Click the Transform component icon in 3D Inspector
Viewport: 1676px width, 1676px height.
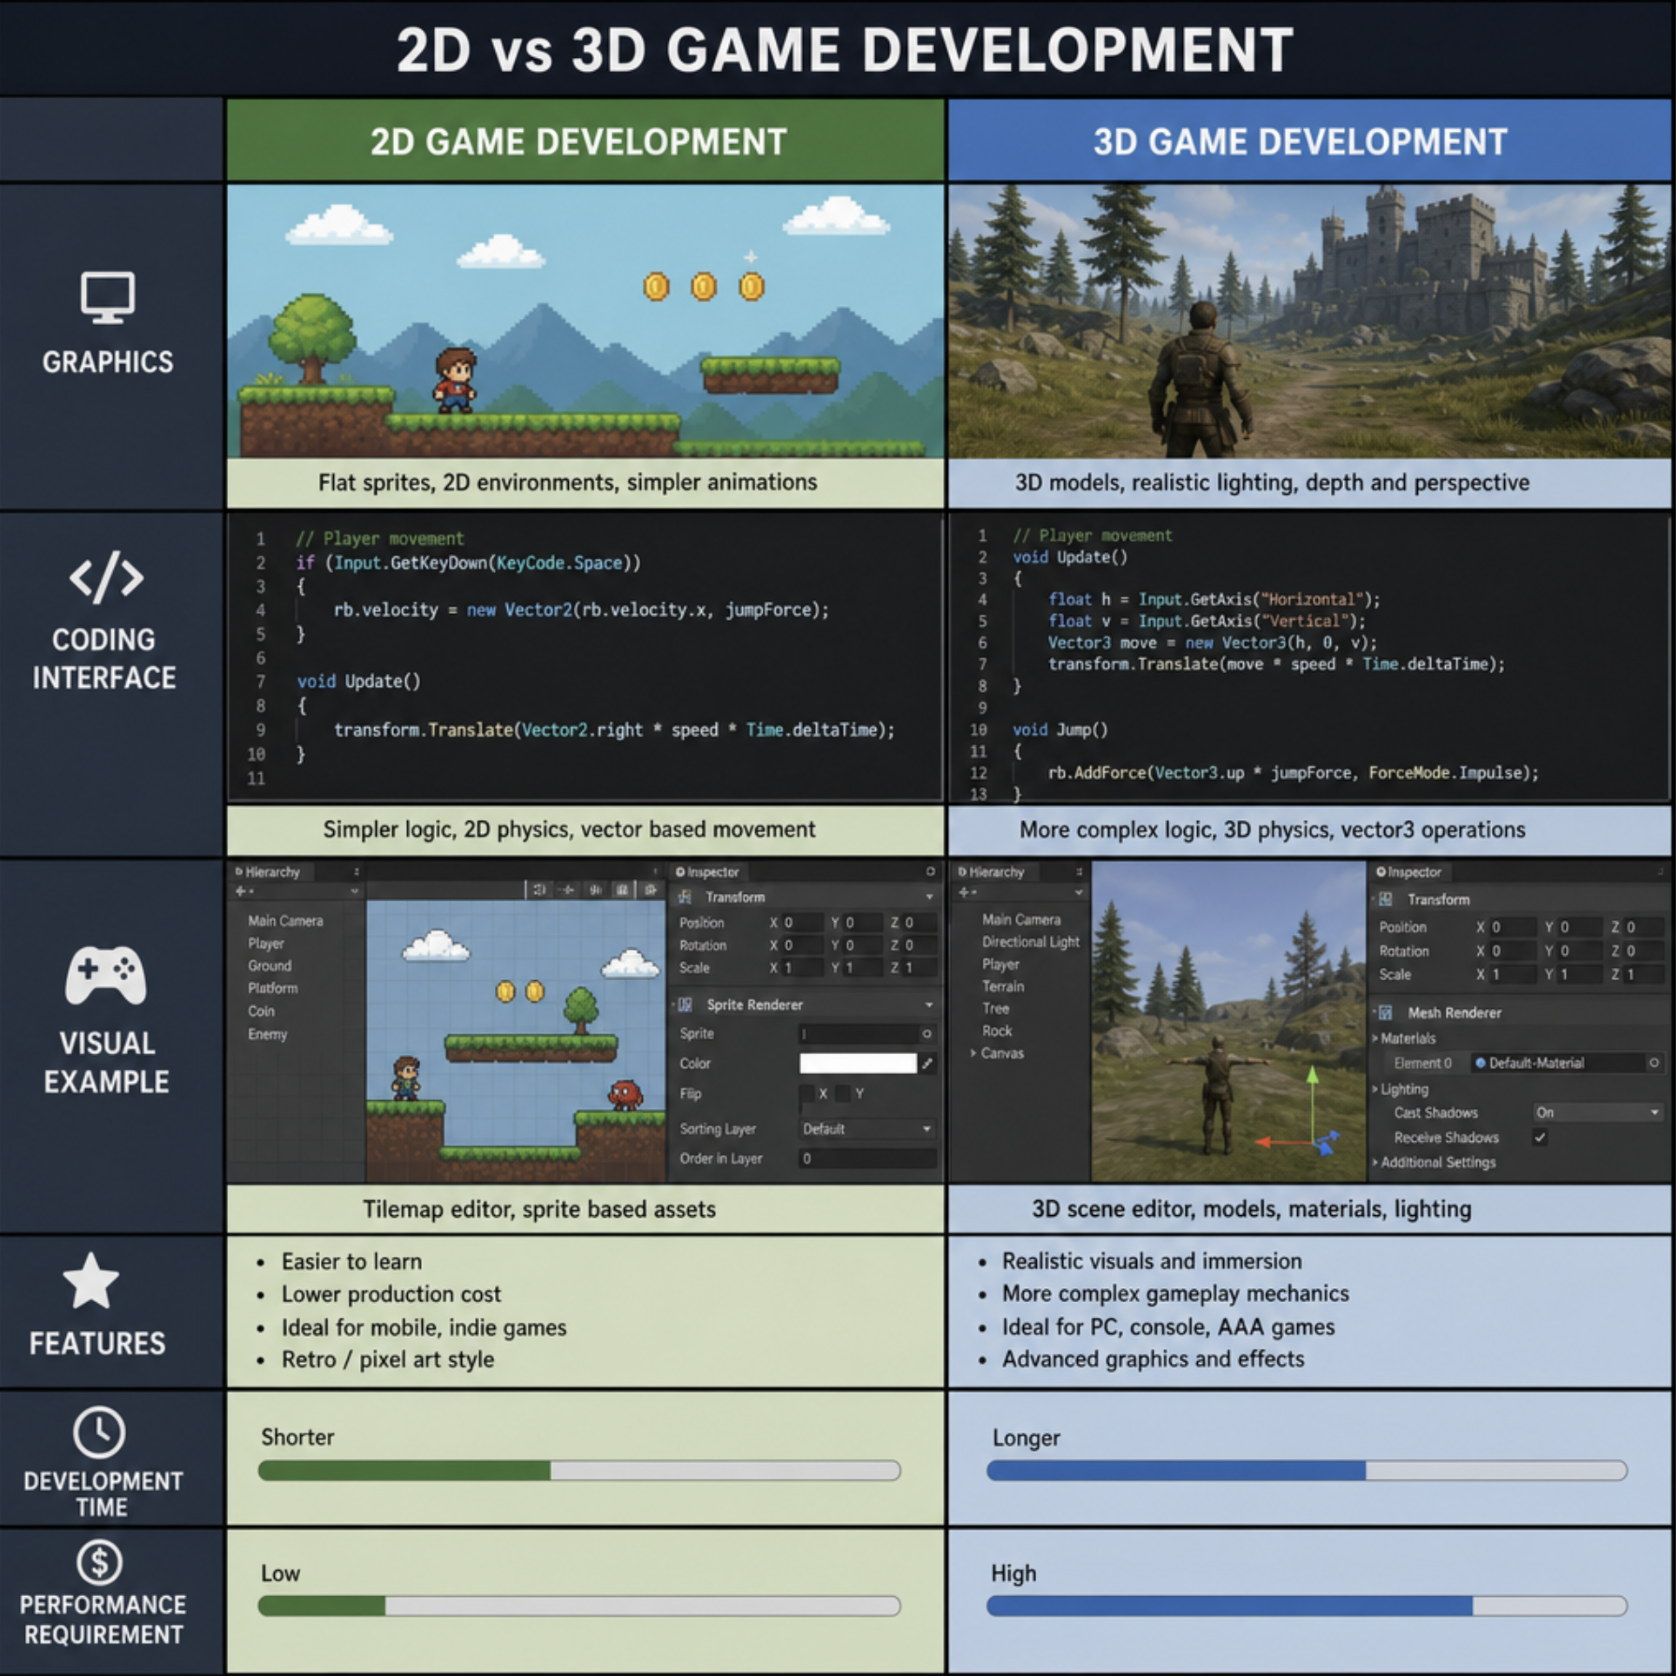(1386, 899)
